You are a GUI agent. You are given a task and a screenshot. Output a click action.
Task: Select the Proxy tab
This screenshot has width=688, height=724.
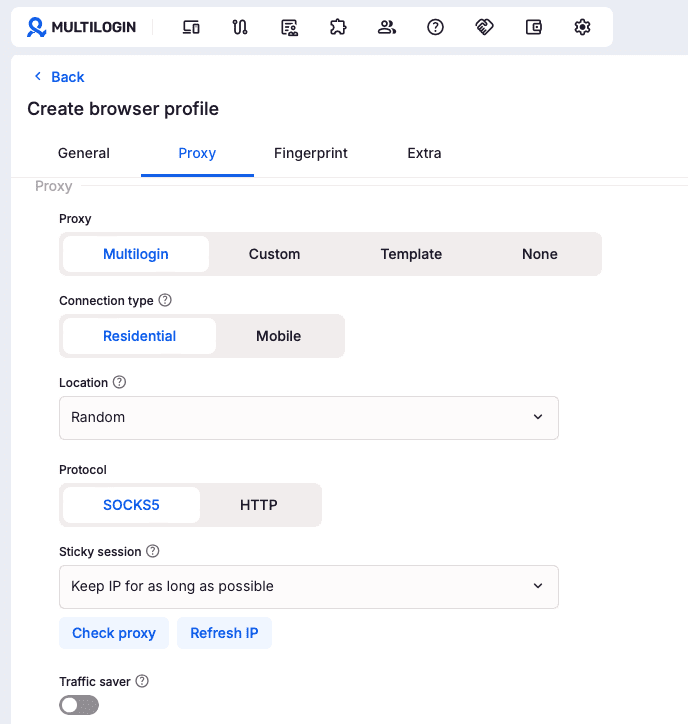(x=197, y=153)
